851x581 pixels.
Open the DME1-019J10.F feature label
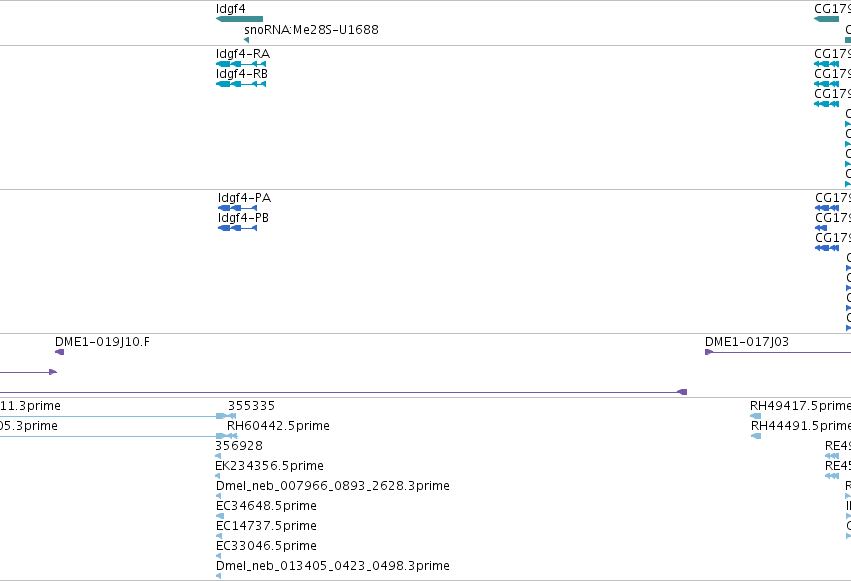[x=102, y=342]
